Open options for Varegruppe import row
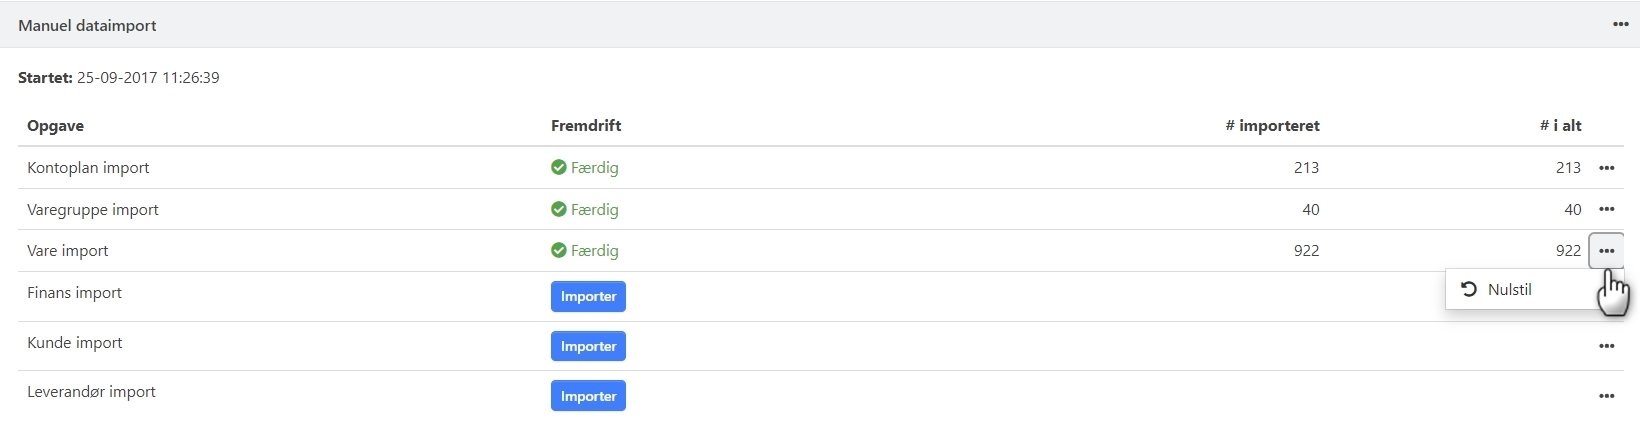The width and height of the screenshot is (1640, 431). [x=1606, y=210]
